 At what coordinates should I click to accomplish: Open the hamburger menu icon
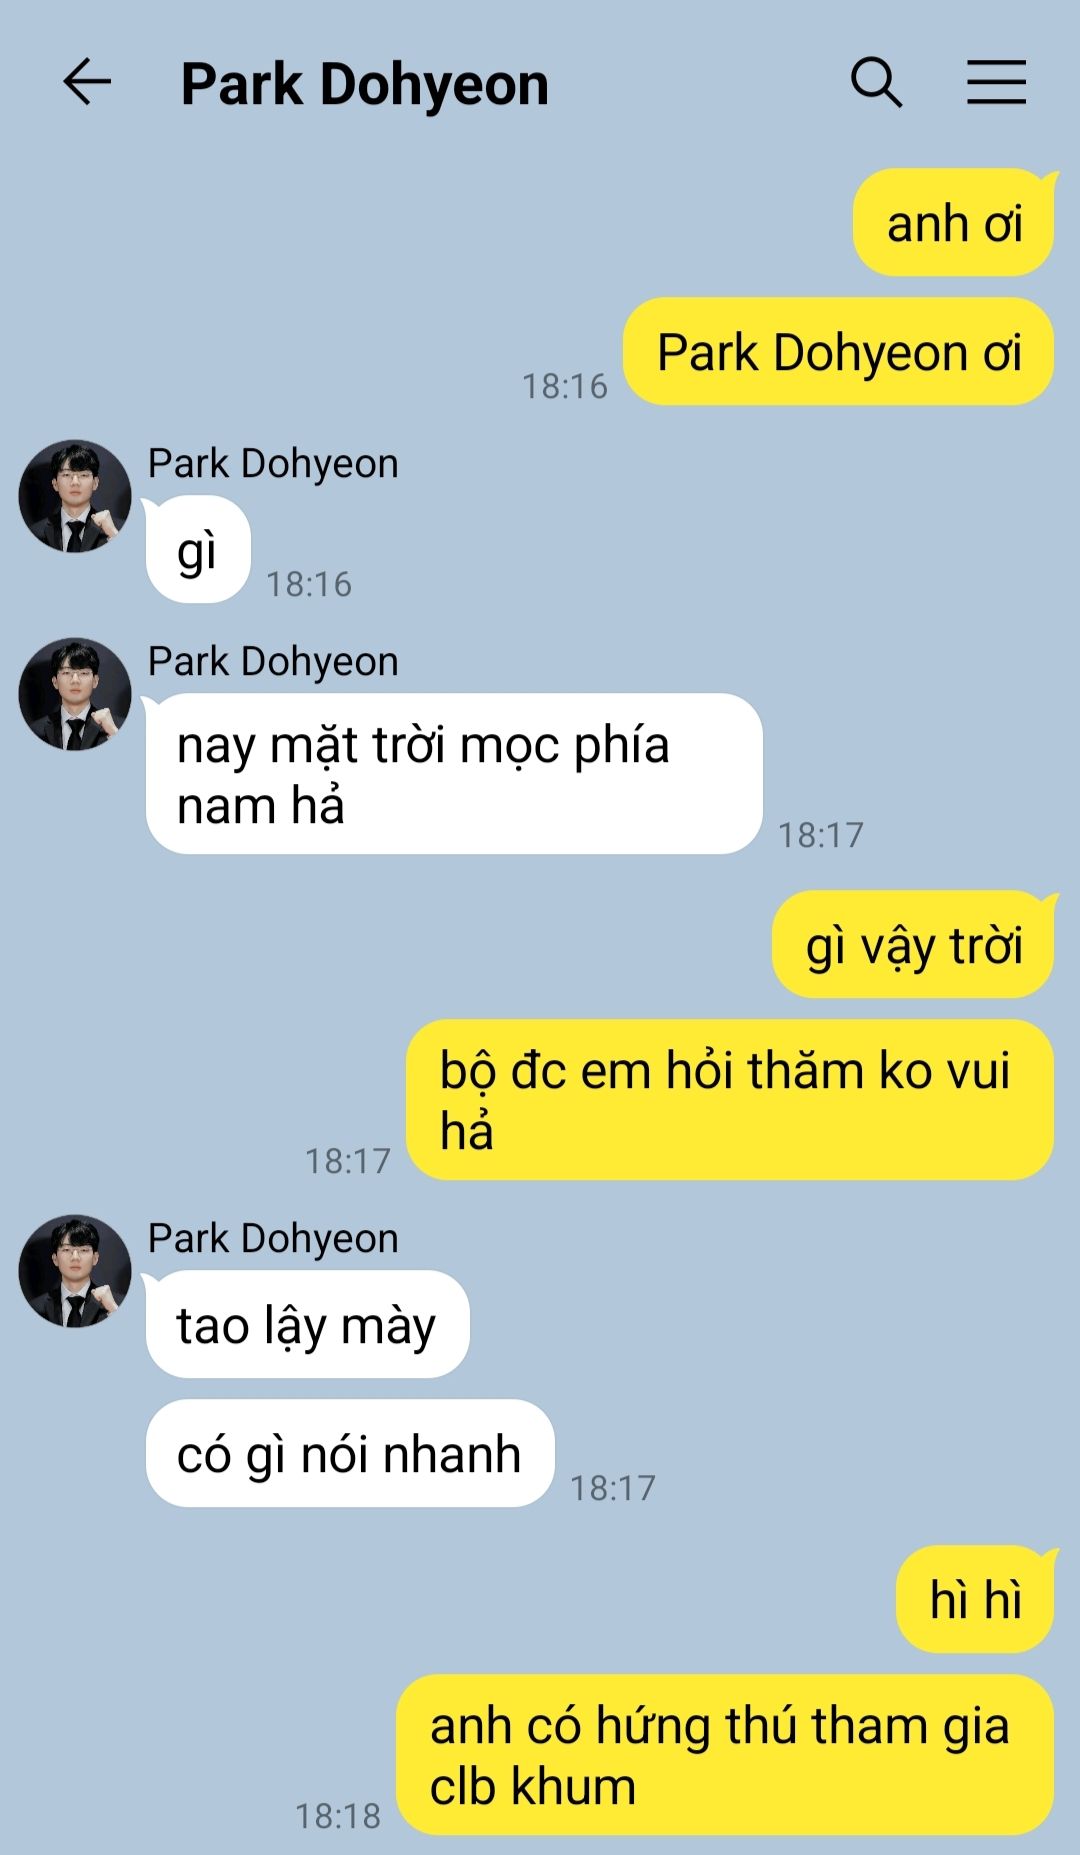tap(996, 82)
